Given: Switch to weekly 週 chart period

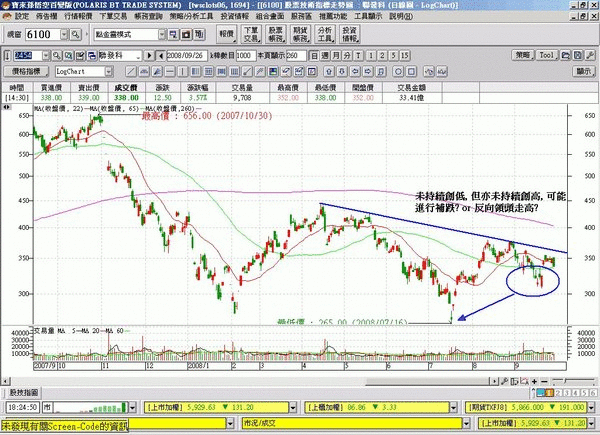Looking at the screenshot, I should tap(325, 56).
